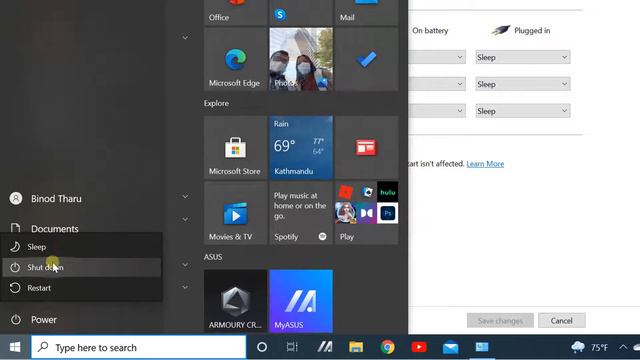Launch the MyASUS tile
The height and width of the screenshot is (360, 640).
coord(301,301)
